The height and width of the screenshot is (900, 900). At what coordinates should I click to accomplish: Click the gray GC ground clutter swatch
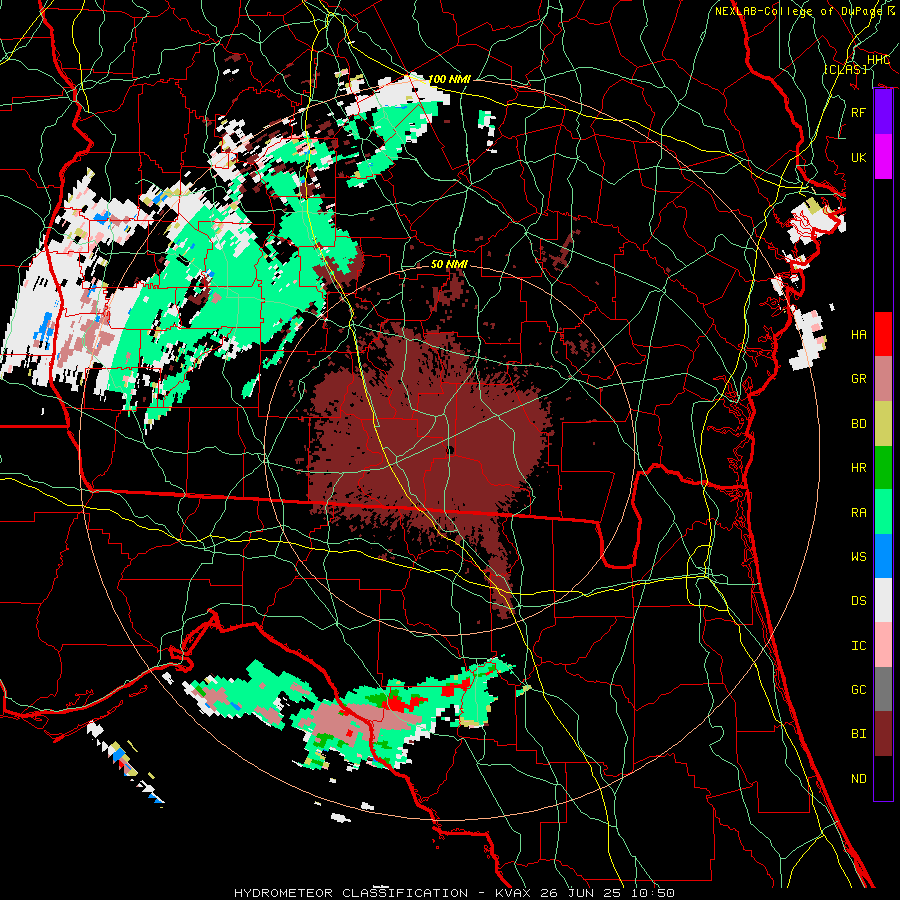[883, 690]
